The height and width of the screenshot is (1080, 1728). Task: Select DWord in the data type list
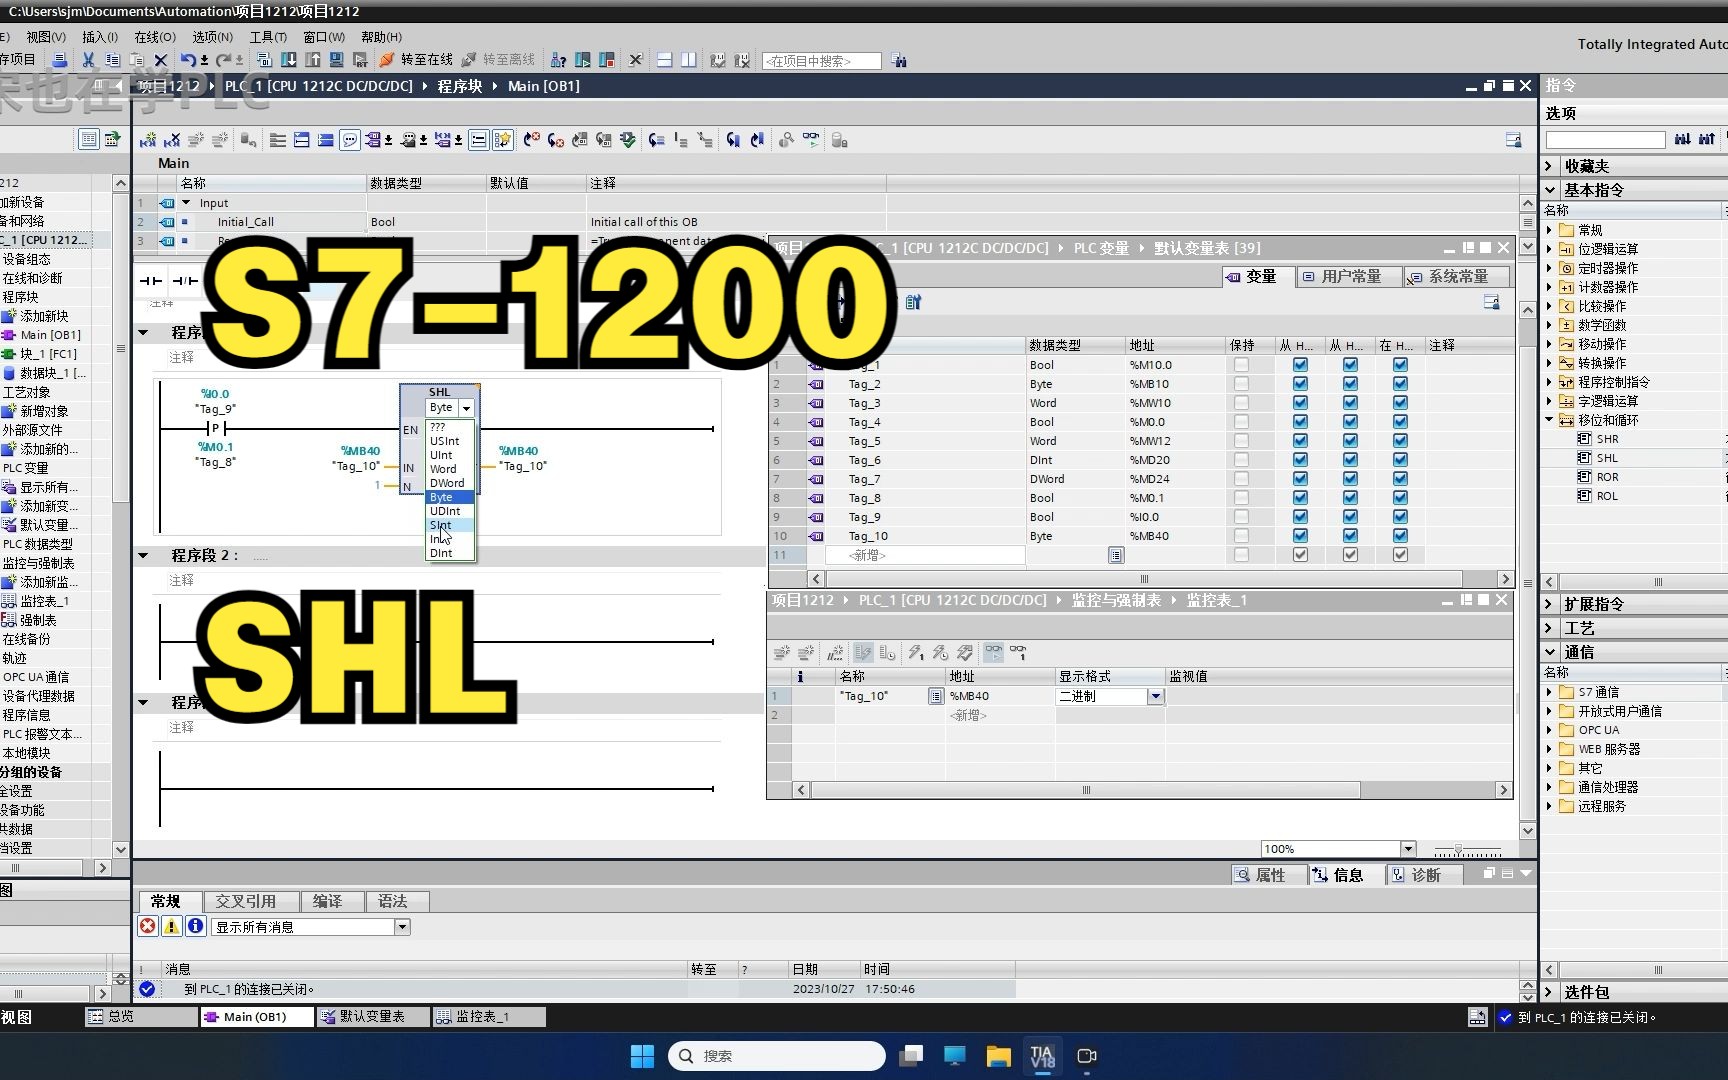click(x=447, y=483)
